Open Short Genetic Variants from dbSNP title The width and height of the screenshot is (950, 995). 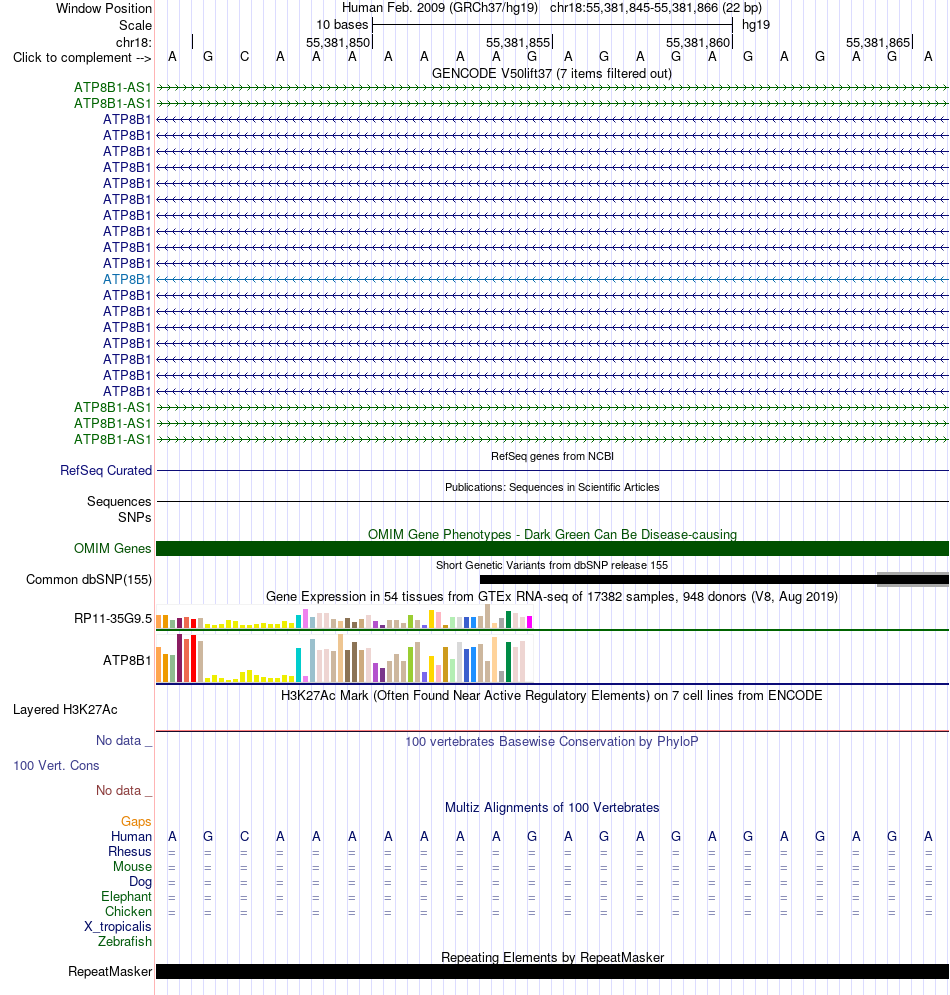[x=552, y=565]
